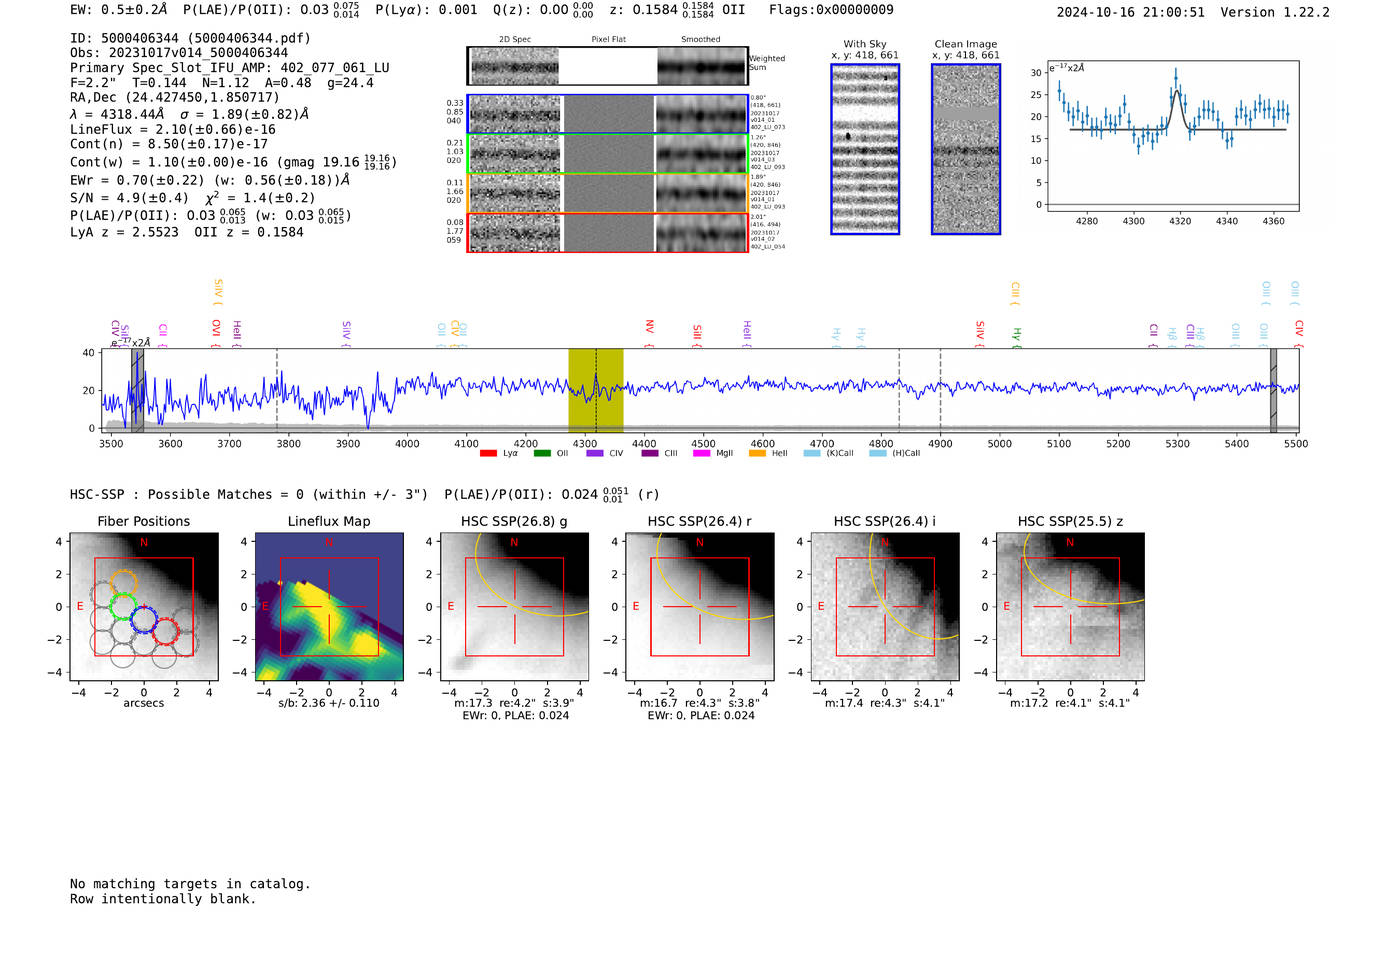Click the dashed vertical line near 4830Å
This screenshot has height=953, width=1400.
click(899, 391)
